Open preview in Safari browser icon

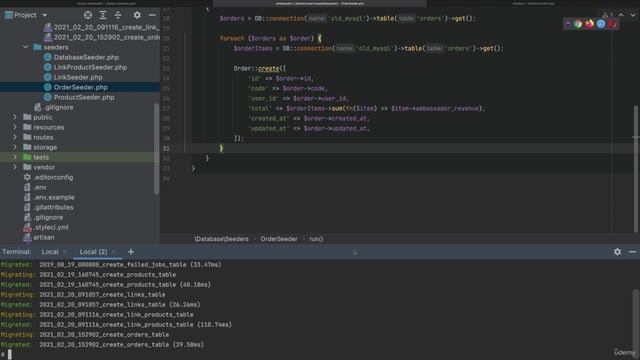point(601,24)
